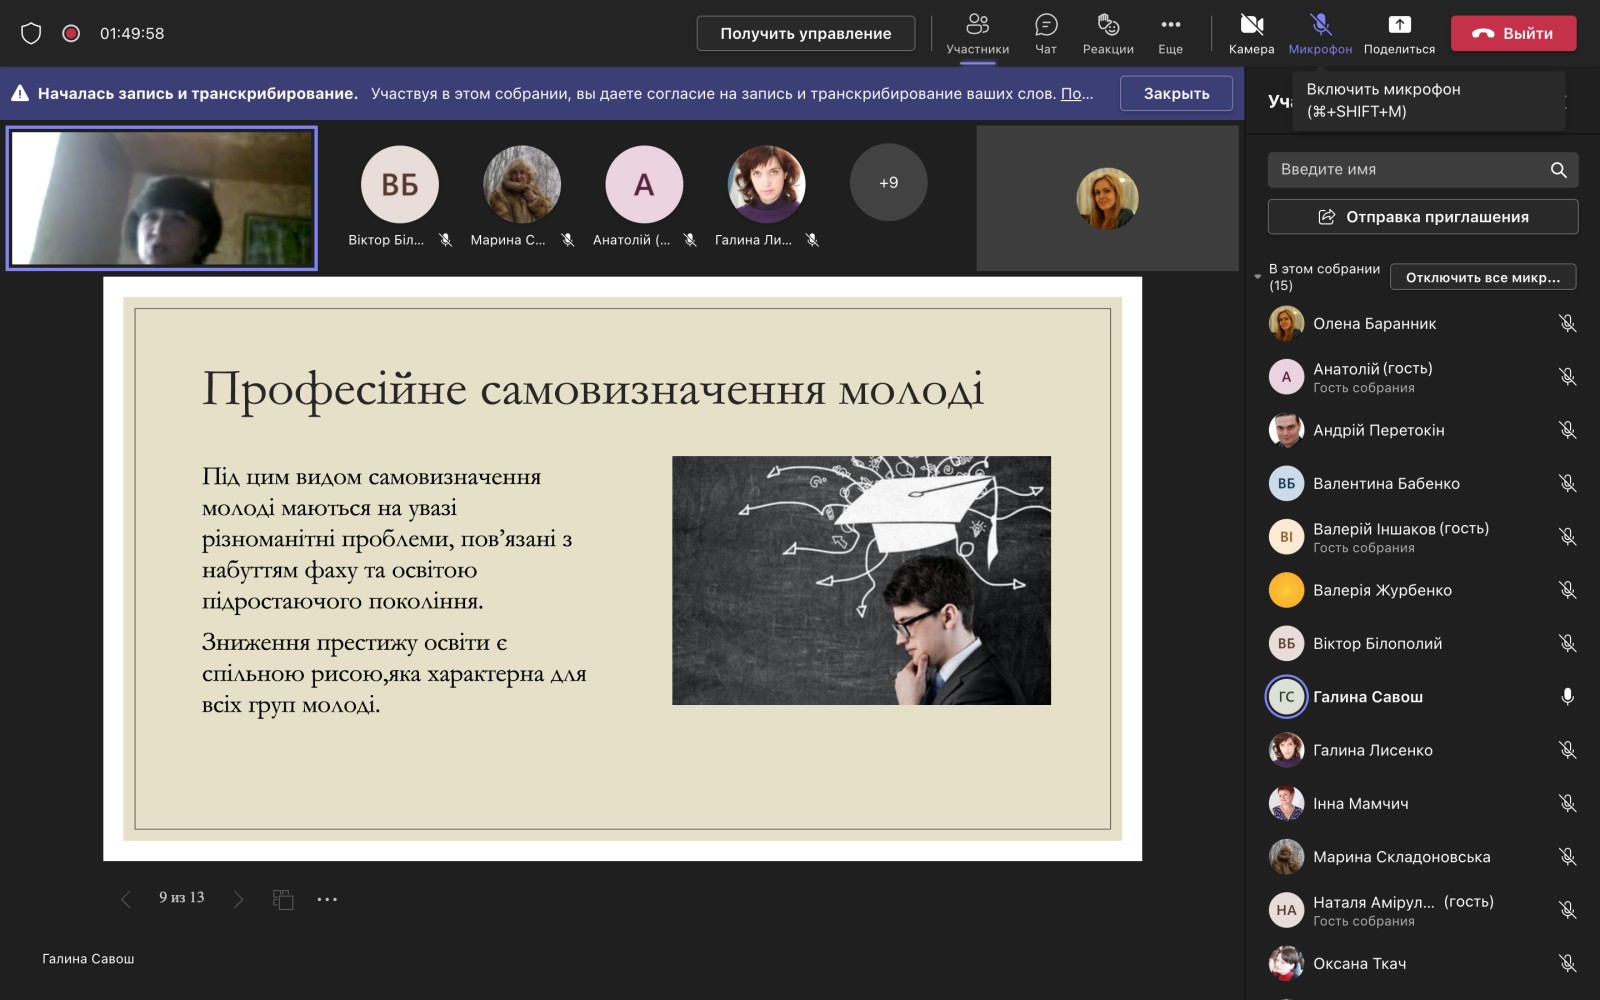Click the search icon in name field
Viewport: 1600px width, 1000px height.
(x=1558, y=170)
